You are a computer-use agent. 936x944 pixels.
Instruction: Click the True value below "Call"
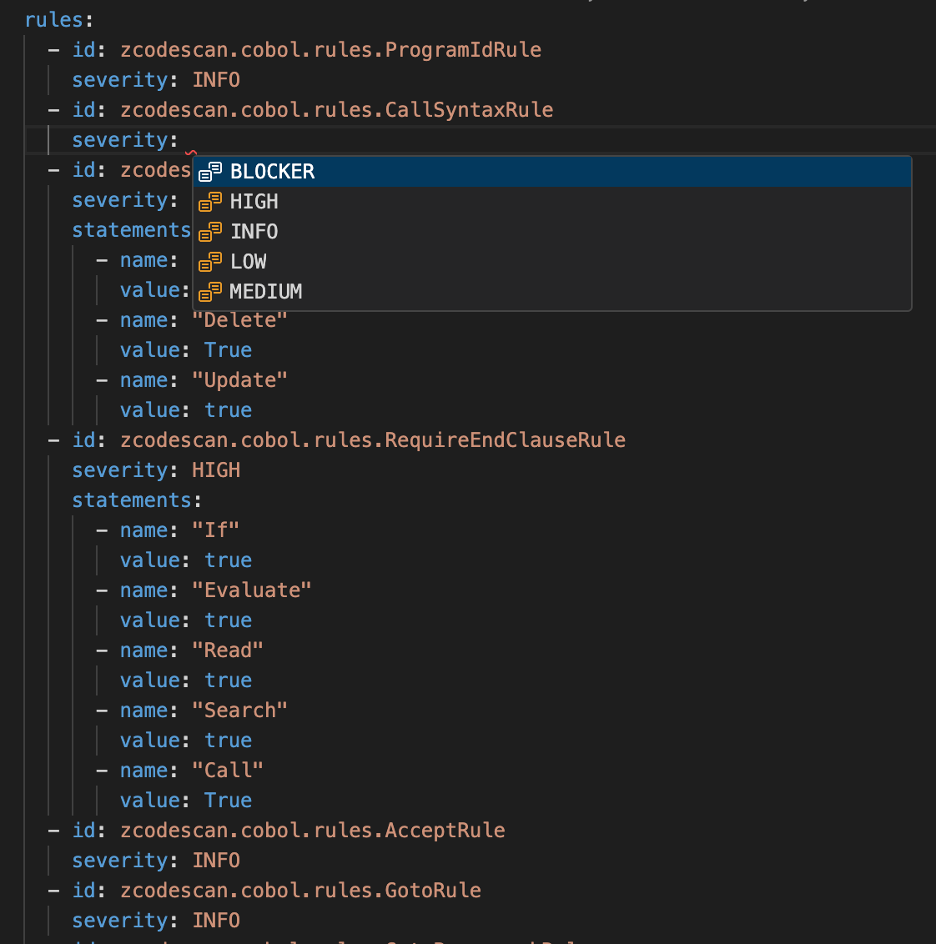click(x=228, y=800)
